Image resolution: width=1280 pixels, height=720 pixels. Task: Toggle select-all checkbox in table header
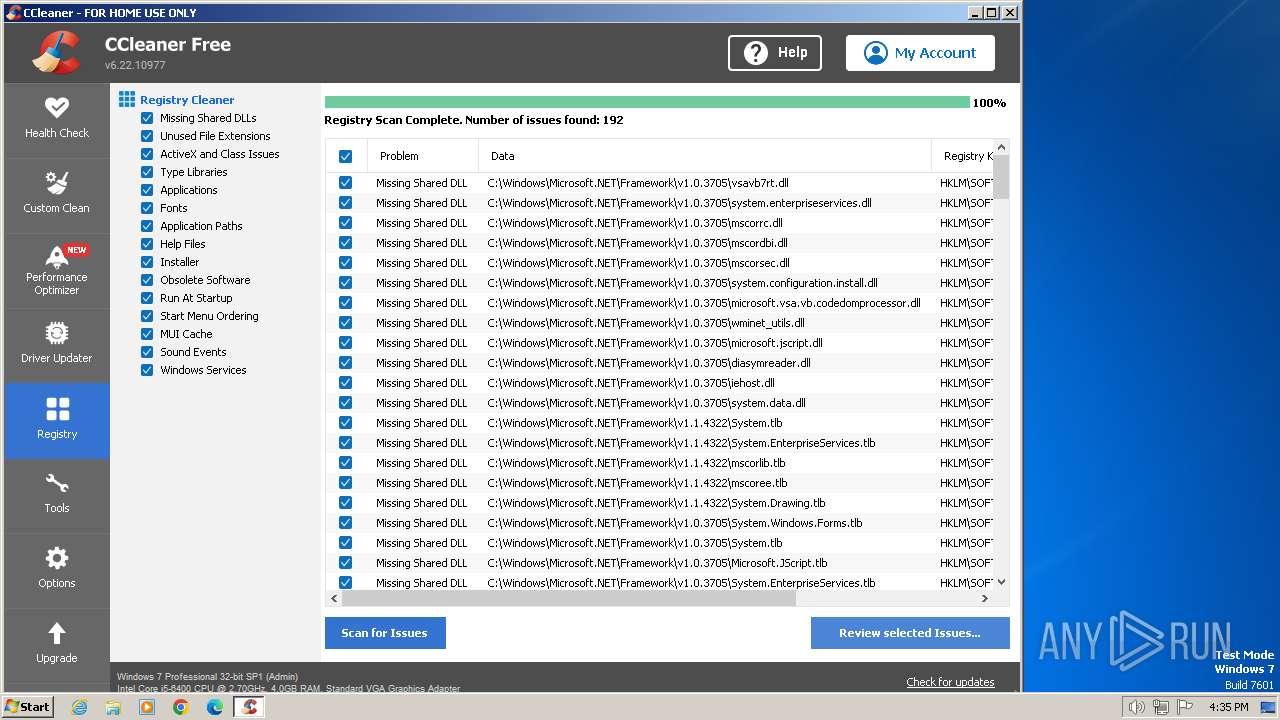[x=345, y=156]
